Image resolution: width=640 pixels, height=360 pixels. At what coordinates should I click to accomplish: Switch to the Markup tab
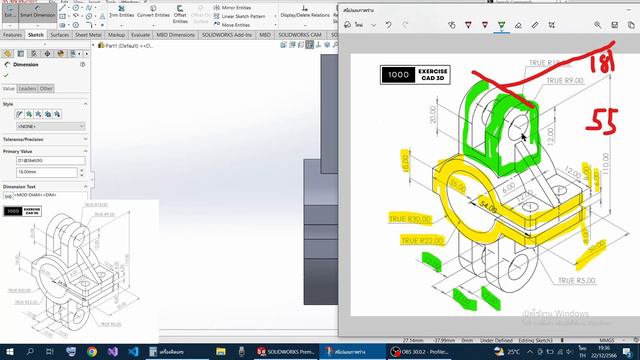(116, 35)
